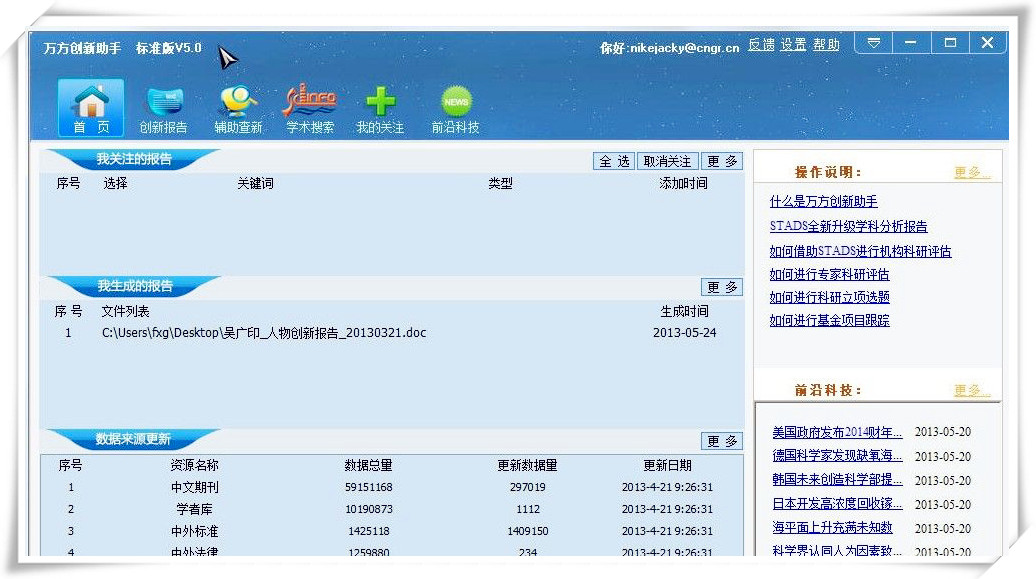
Task: Open link 如何借助STADS进行机构科研评估
Action: (860, 251)
